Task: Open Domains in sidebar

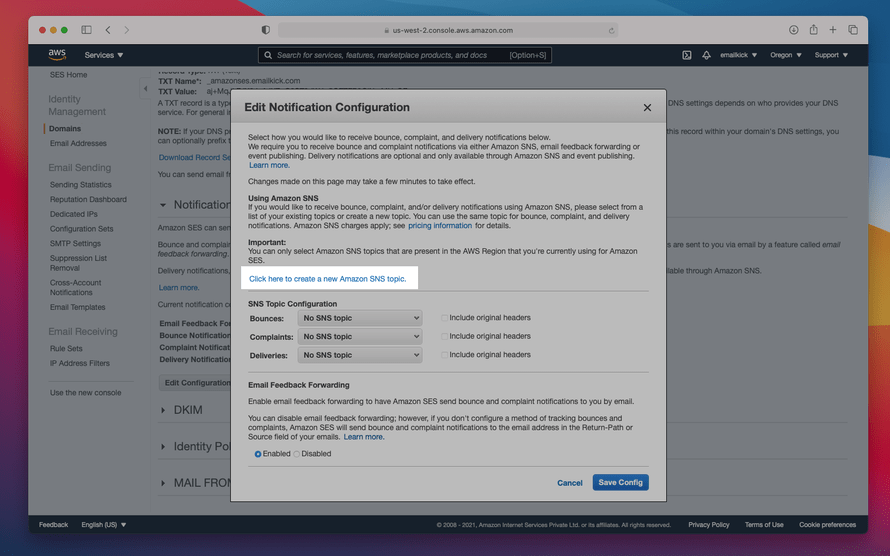Action: (65, 129)
